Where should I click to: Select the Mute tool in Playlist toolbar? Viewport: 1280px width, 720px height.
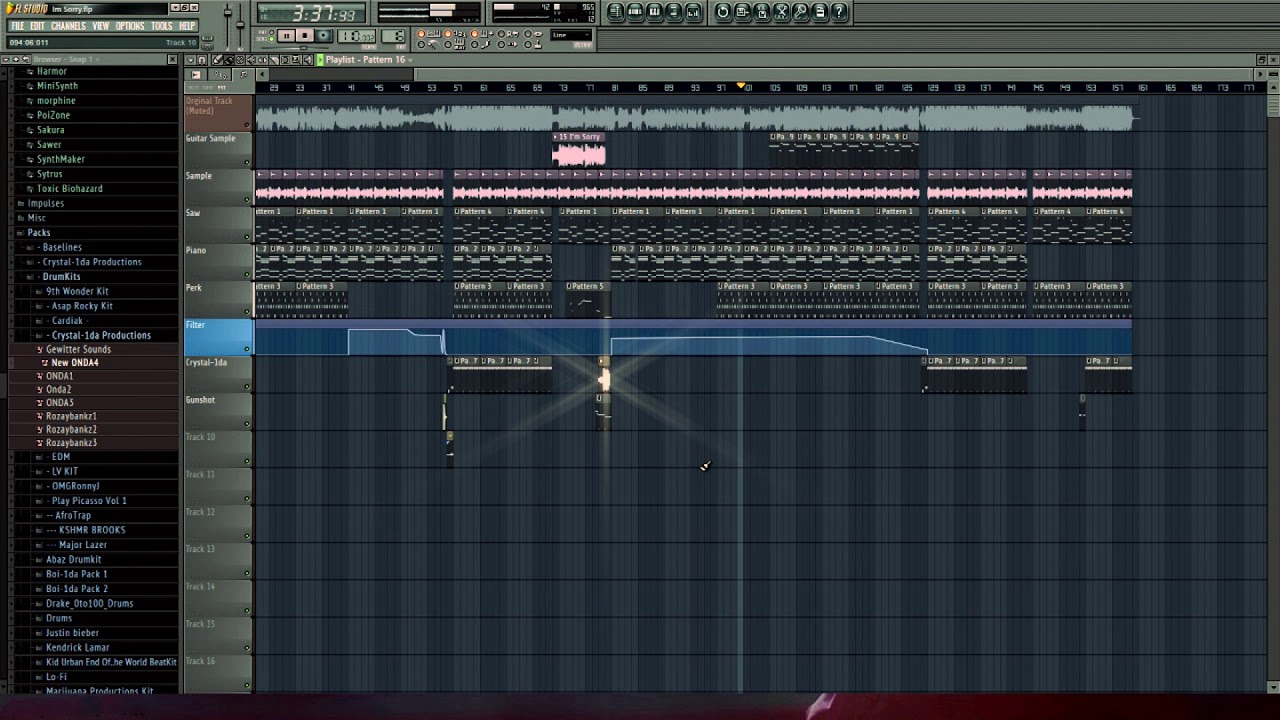251,60
